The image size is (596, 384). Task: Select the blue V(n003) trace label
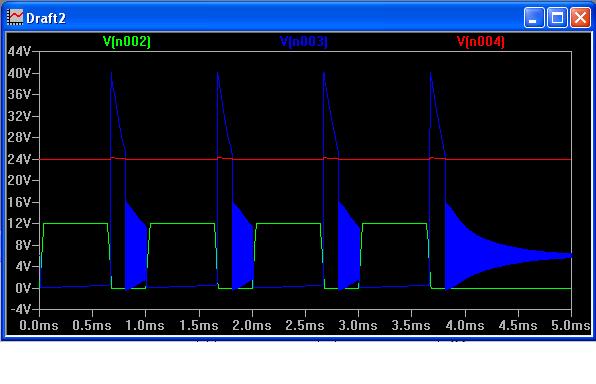[303, 41]
